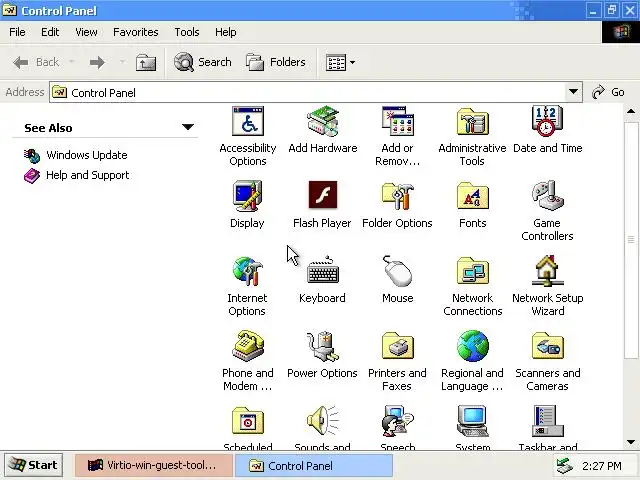640x480 pixels.
Task: Click the network tray icon
Action: tap(565, 466)
